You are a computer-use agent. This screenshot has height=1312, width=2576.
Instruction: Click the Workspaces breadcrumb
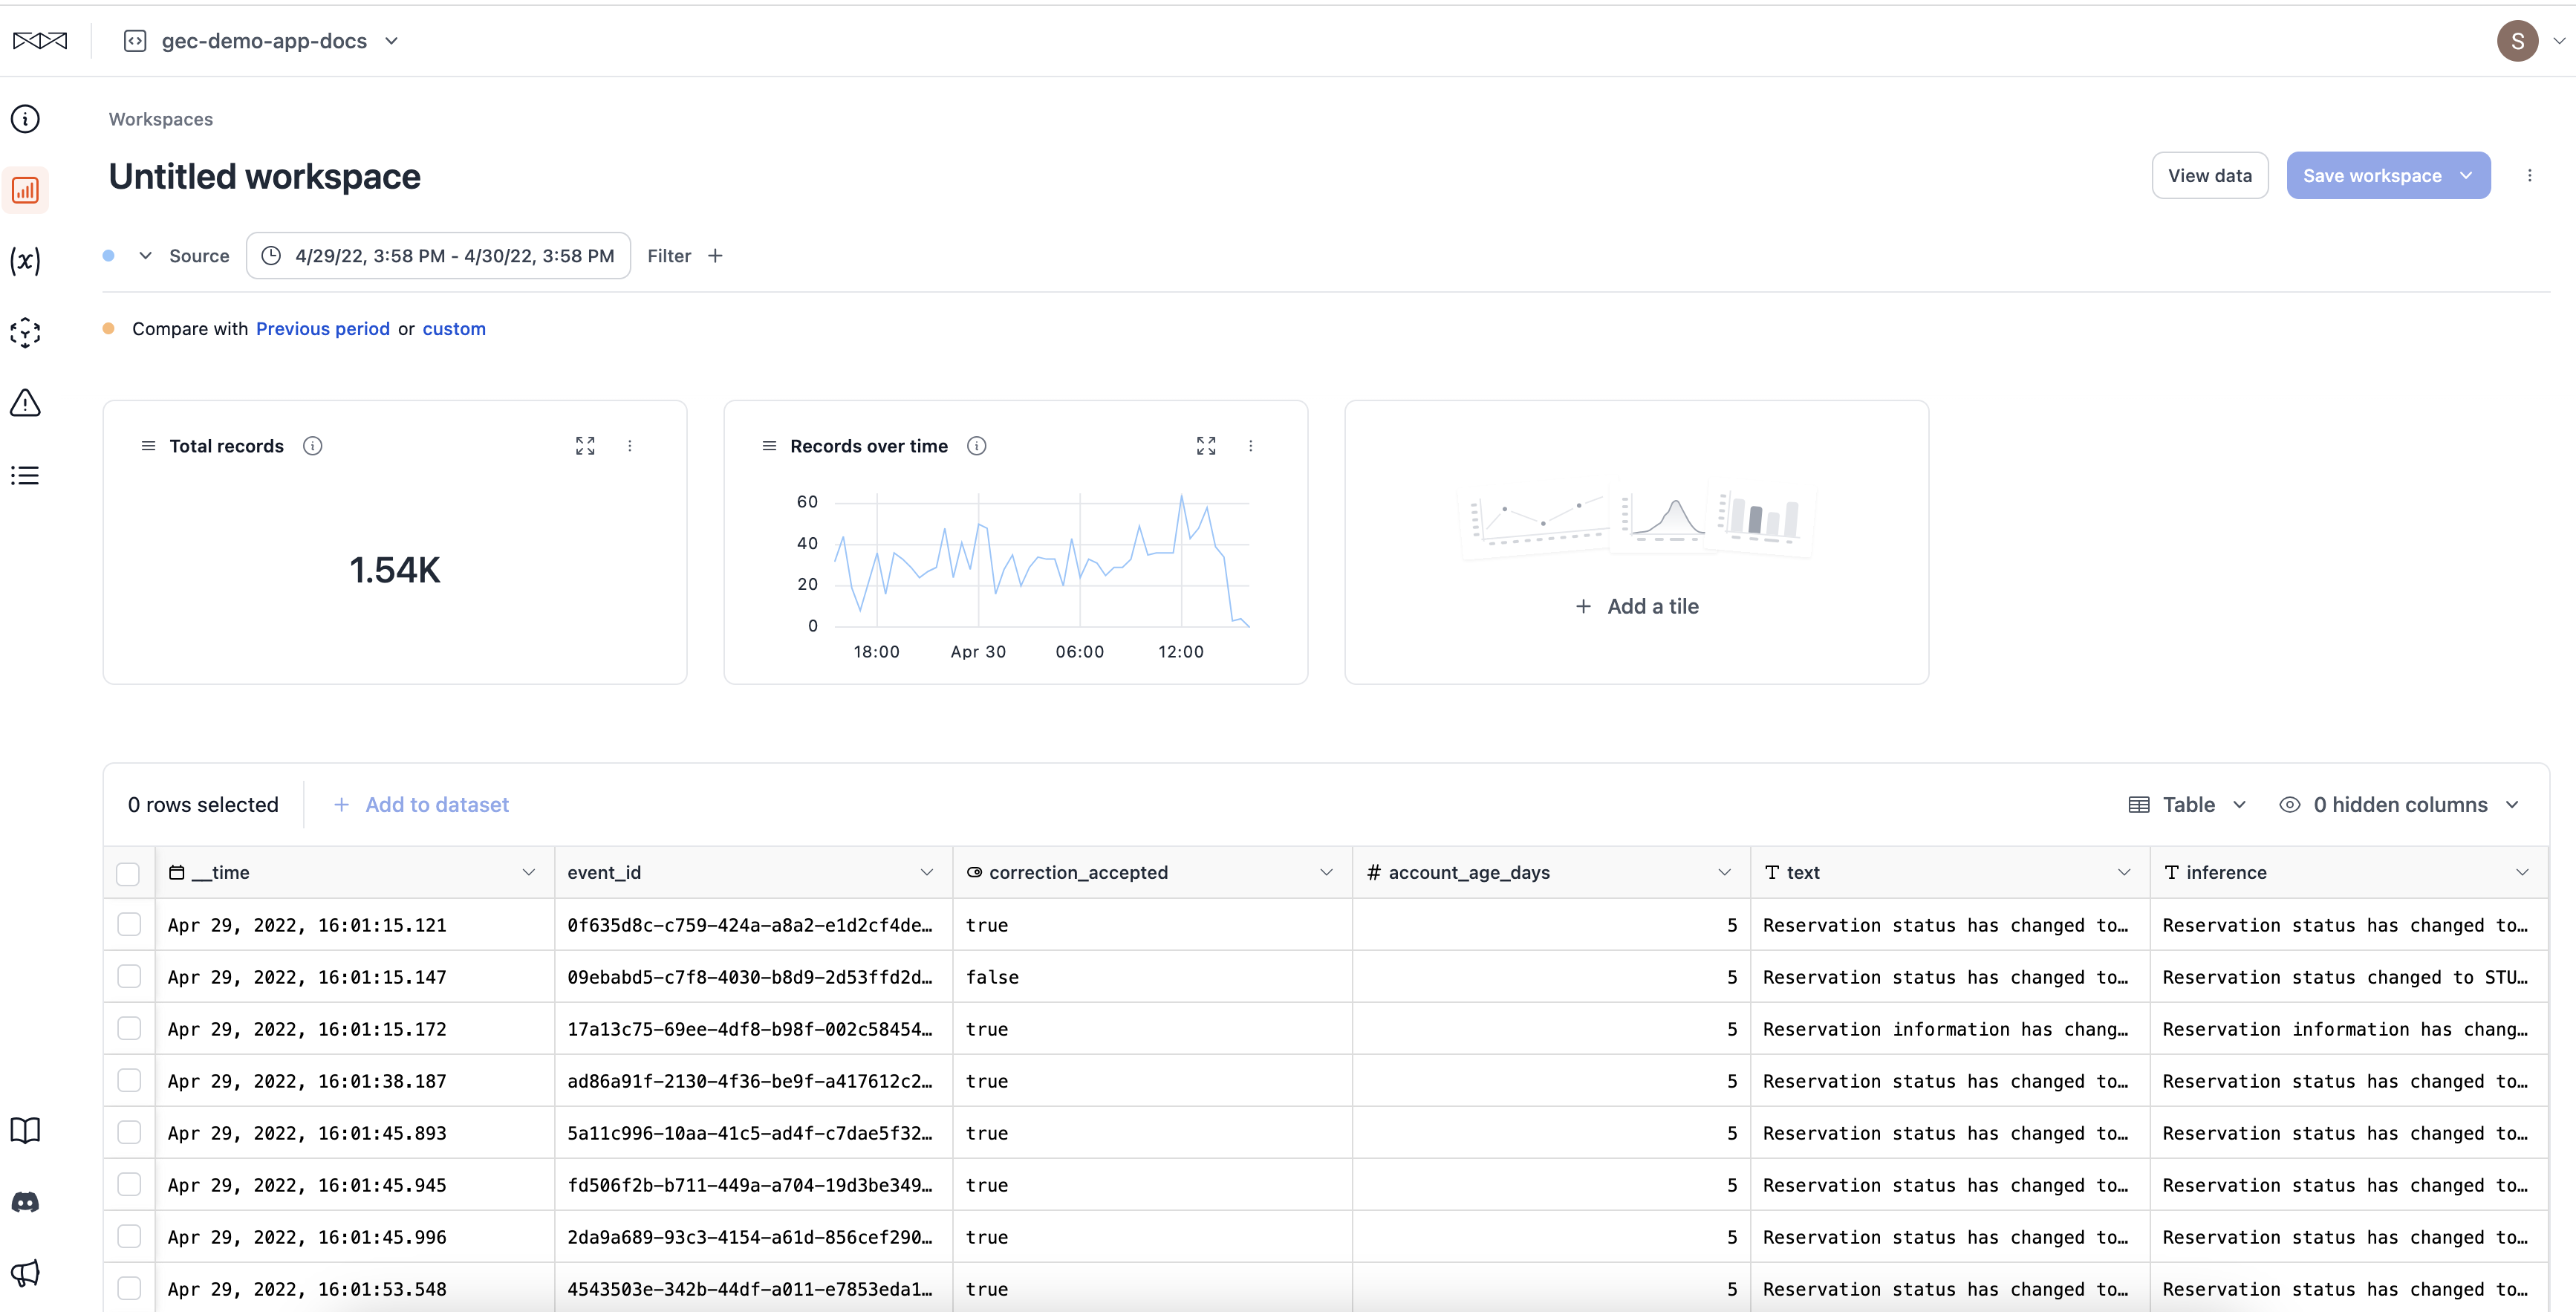[161, 119]
